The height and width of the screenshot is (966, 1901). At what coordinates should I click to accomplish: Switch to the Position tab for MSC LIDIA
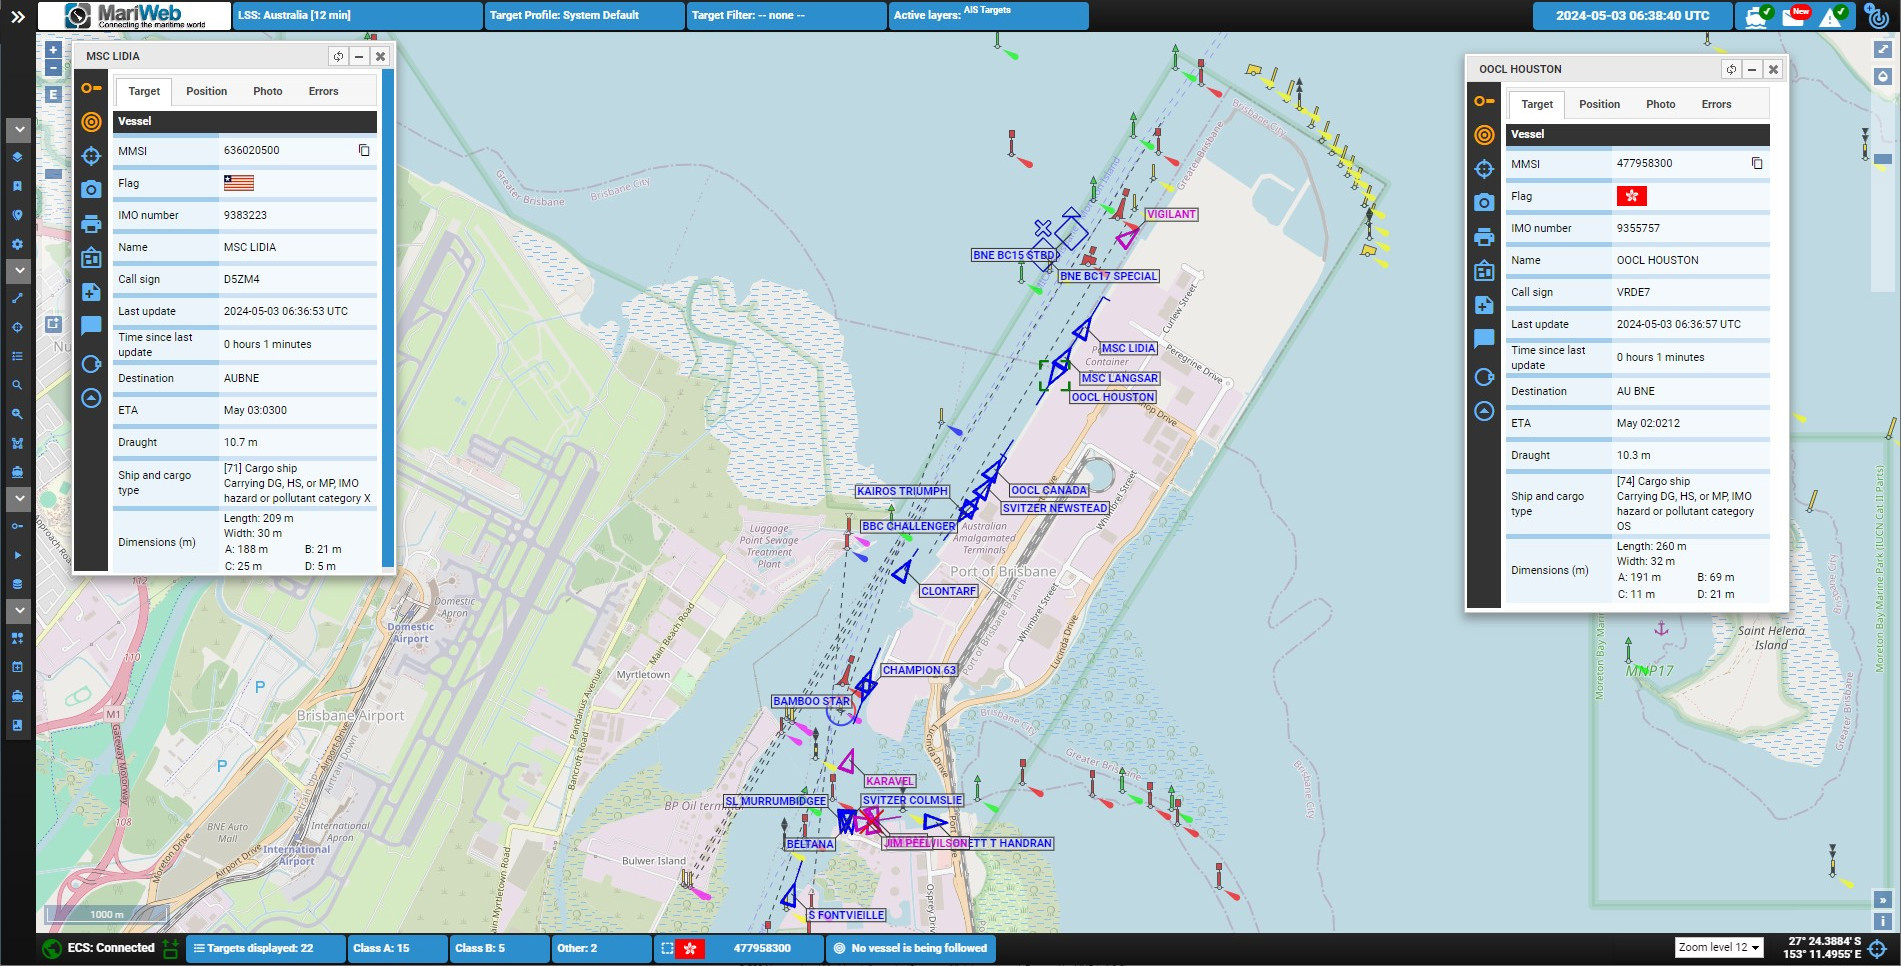[206, 91]
